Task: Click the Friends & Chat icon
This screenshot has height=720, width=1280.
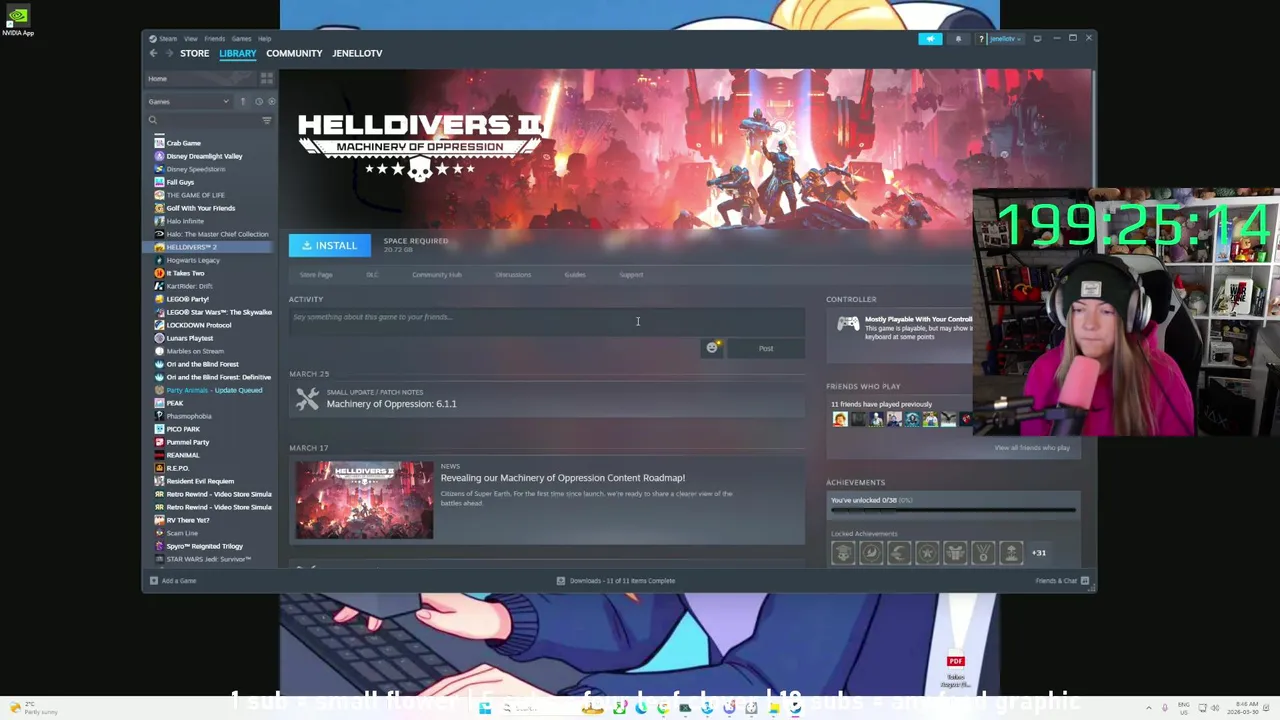Action: (1085, 580)
